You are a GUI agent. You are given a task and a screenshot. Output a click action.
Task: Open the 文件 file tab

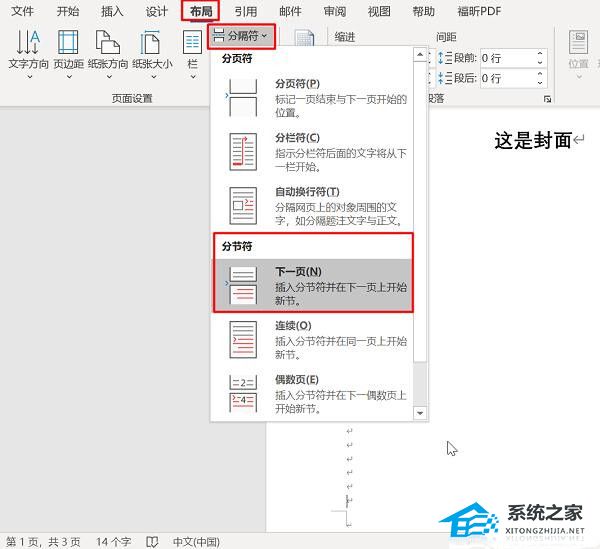23,12
